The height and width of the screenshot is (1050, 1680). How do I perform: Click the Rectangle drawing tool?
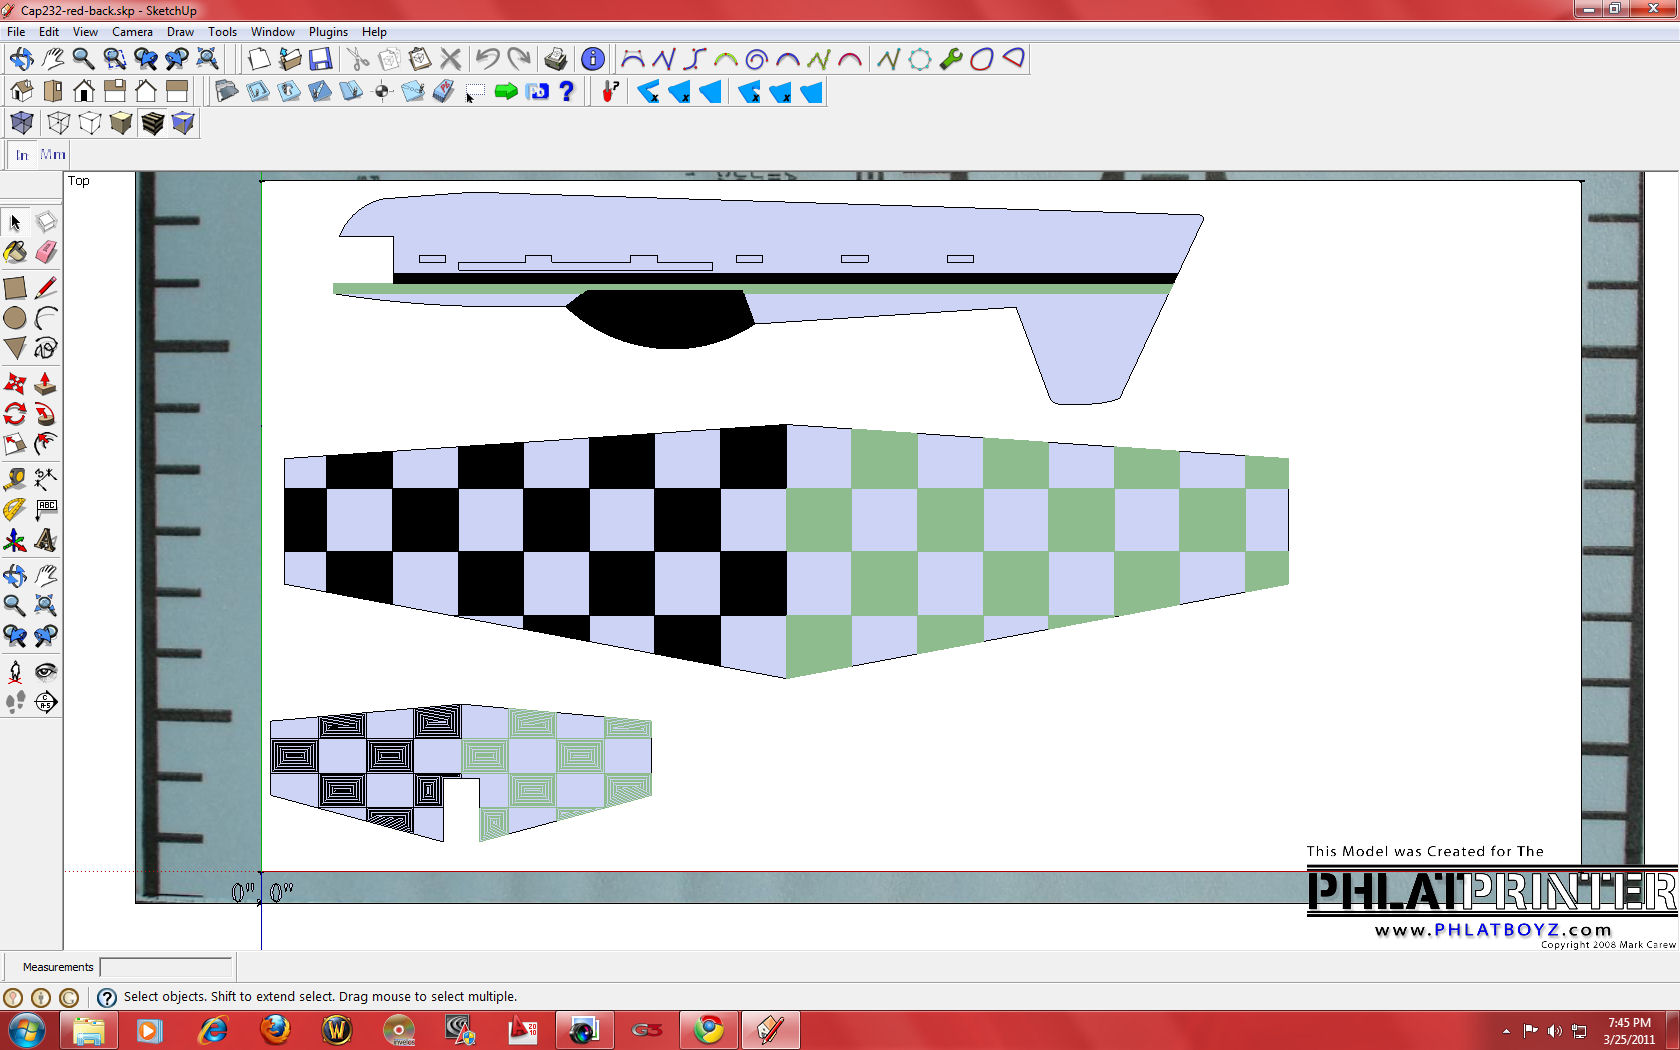15,288
